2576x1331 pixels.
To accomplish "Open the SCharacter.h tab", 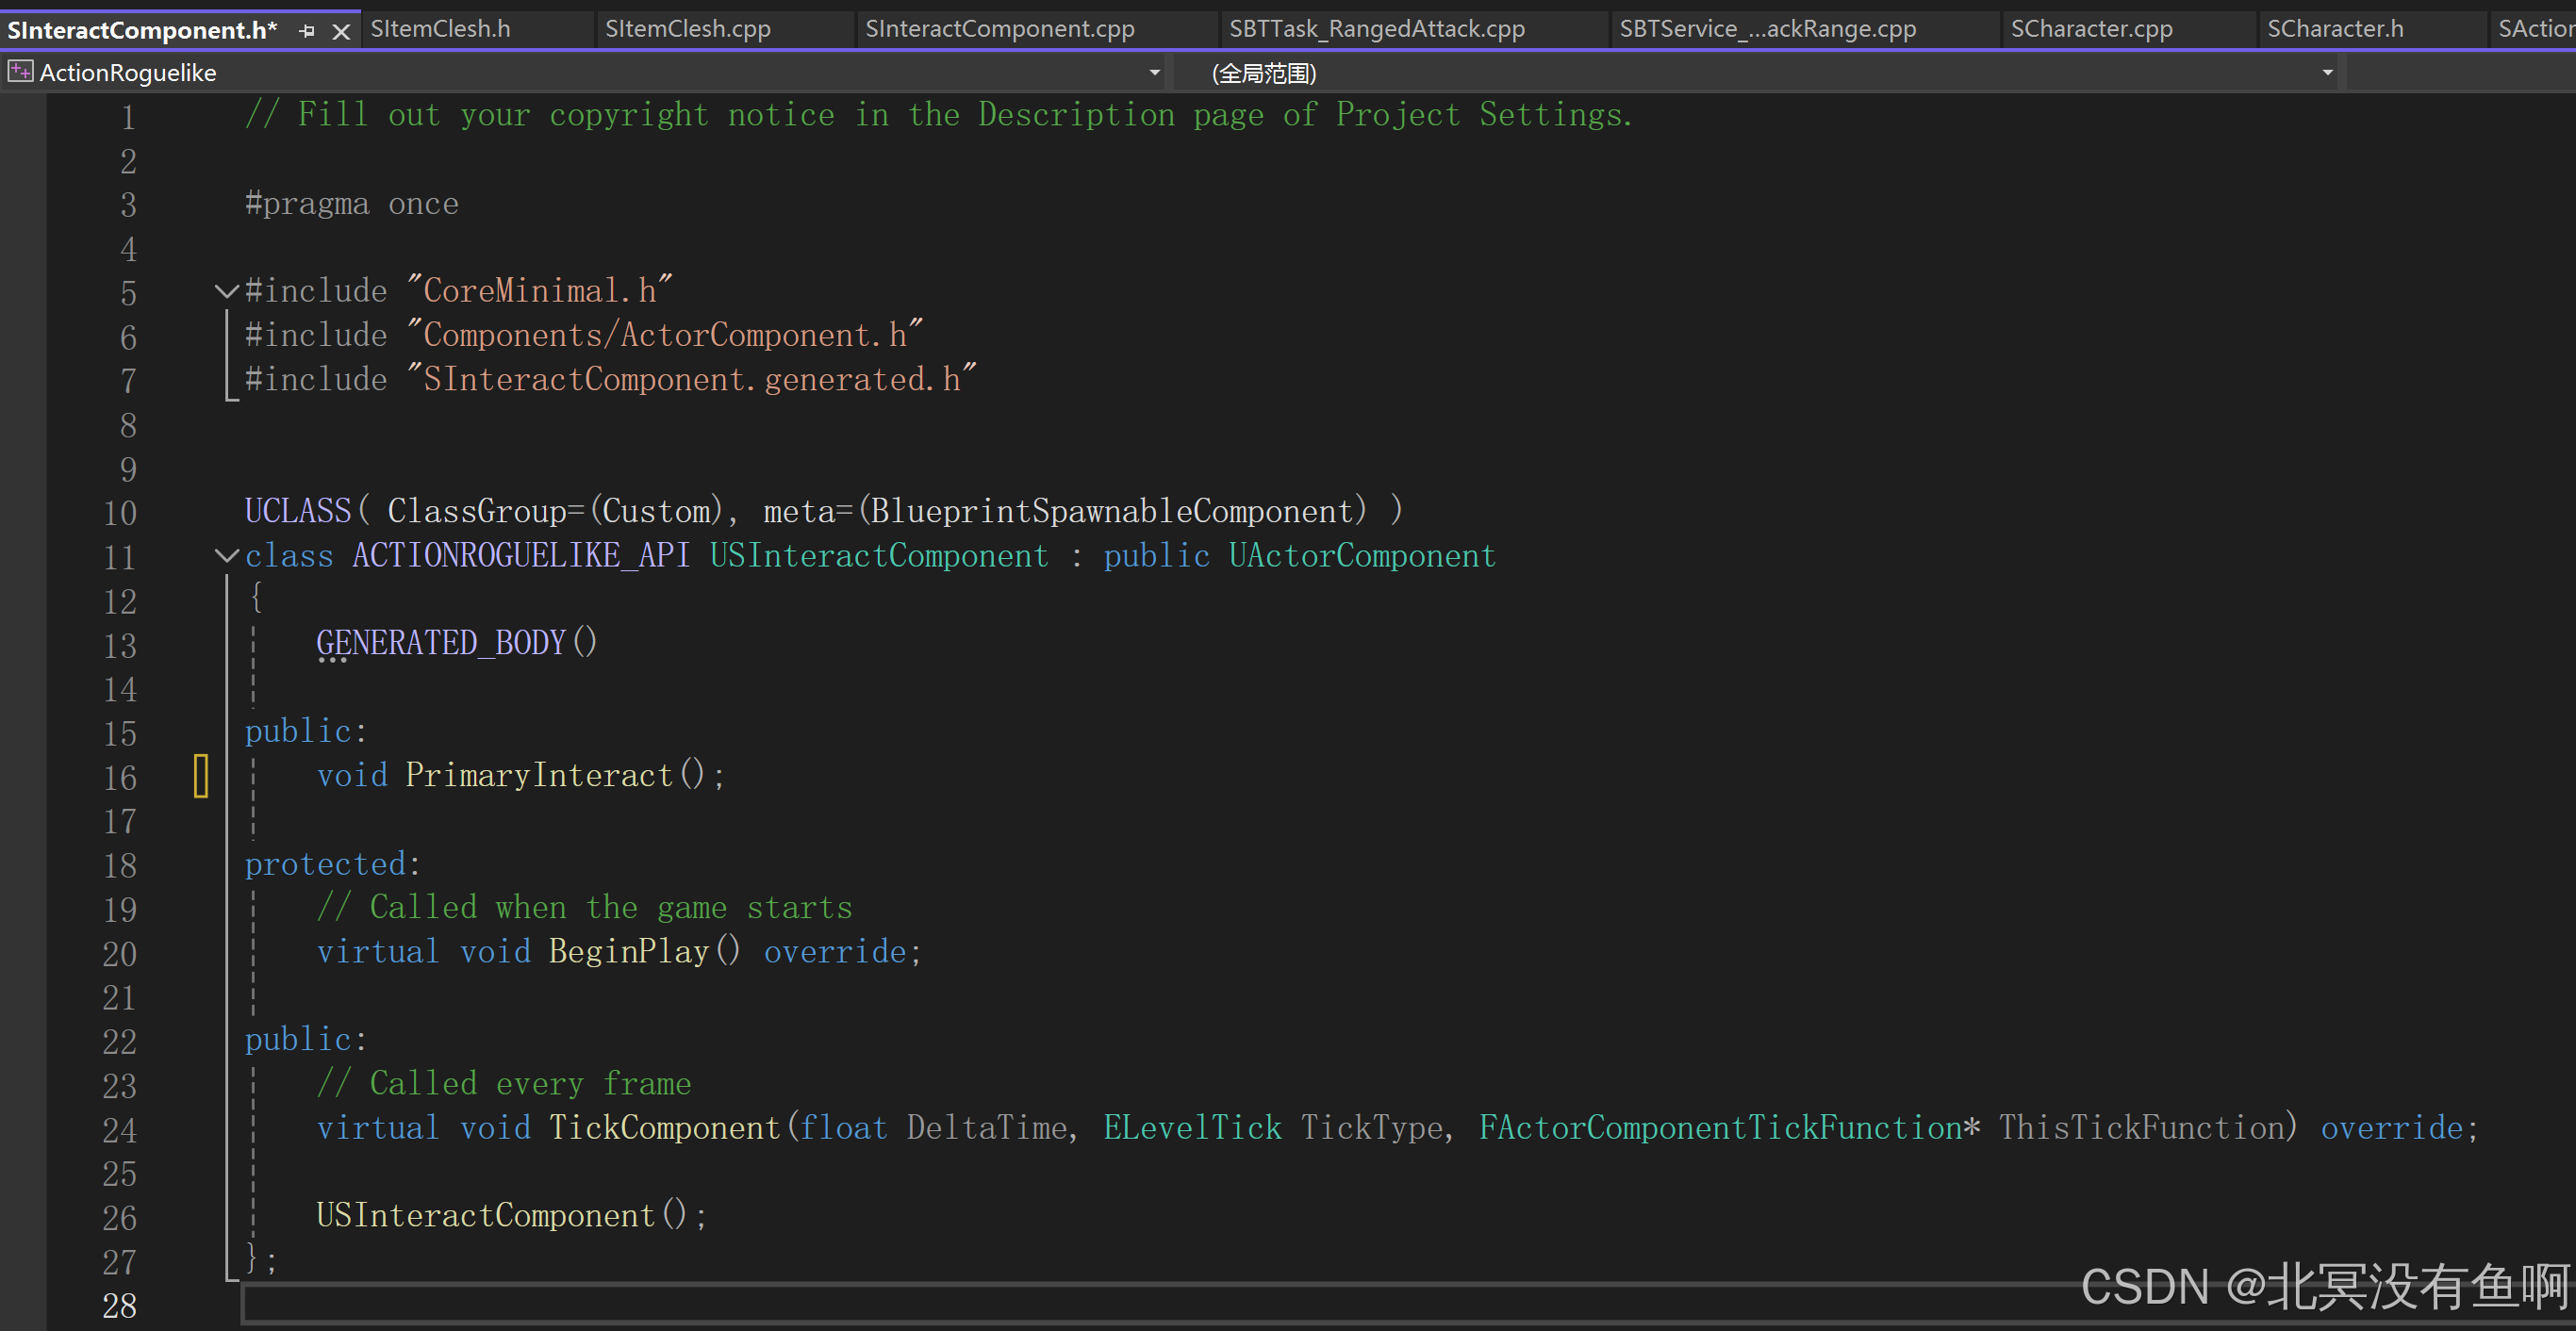I will tap(2334, 29).
